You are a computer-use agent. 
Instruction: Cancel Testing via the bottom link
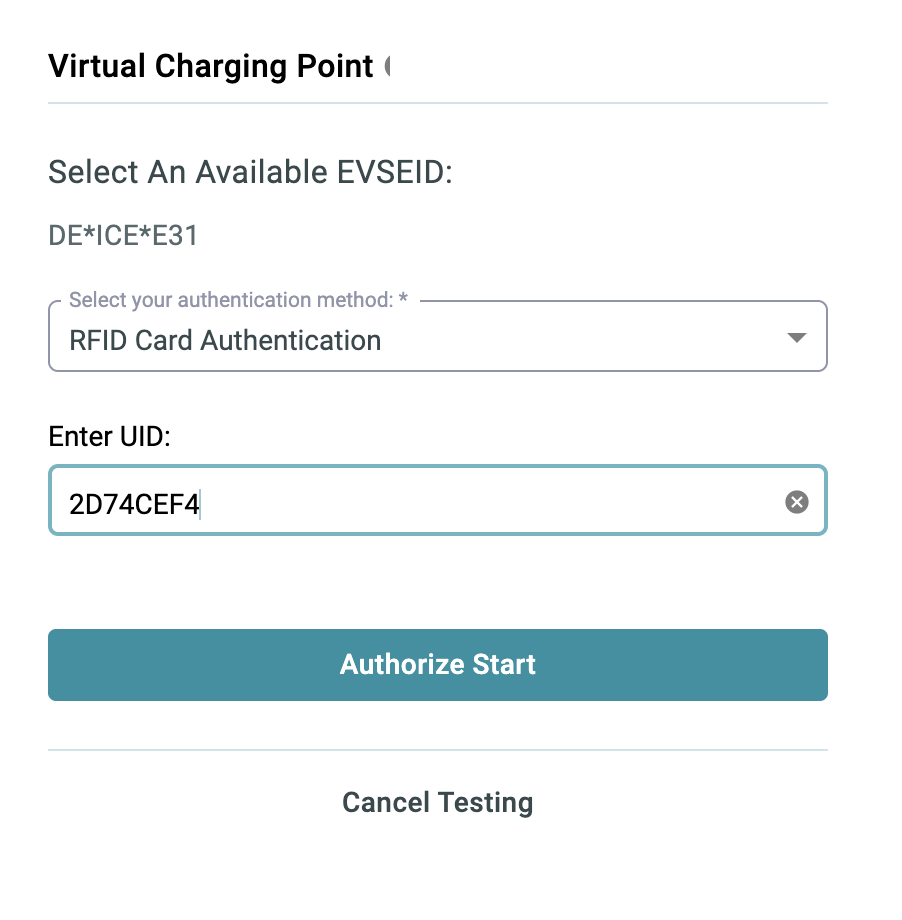tap(438, 802)
